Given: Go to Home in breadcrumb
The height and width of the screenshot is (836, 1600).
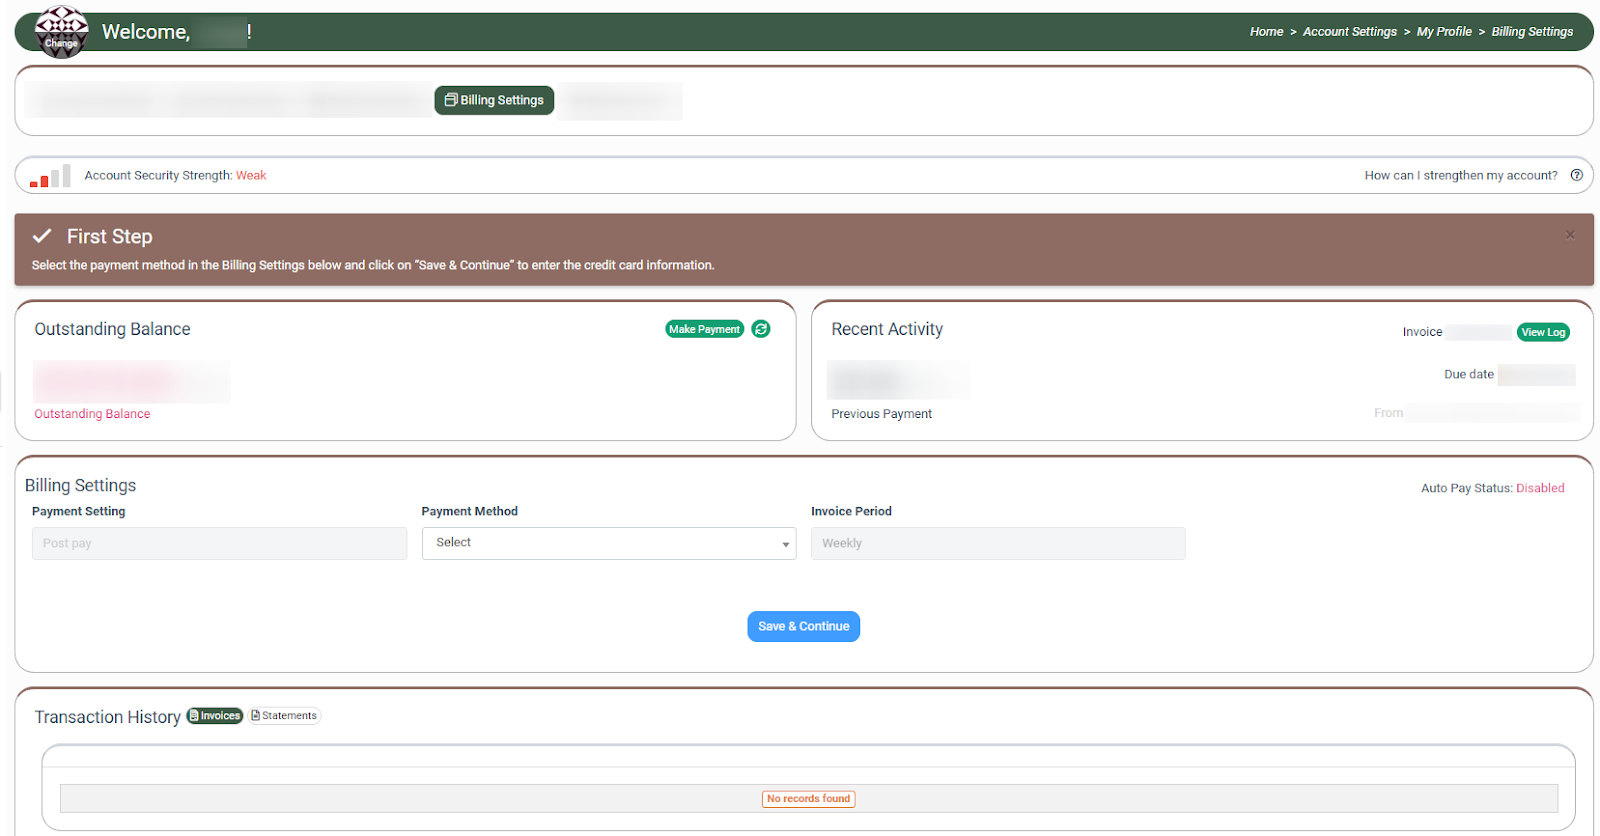Looking at the screenshot, I should pos(1265,32).
